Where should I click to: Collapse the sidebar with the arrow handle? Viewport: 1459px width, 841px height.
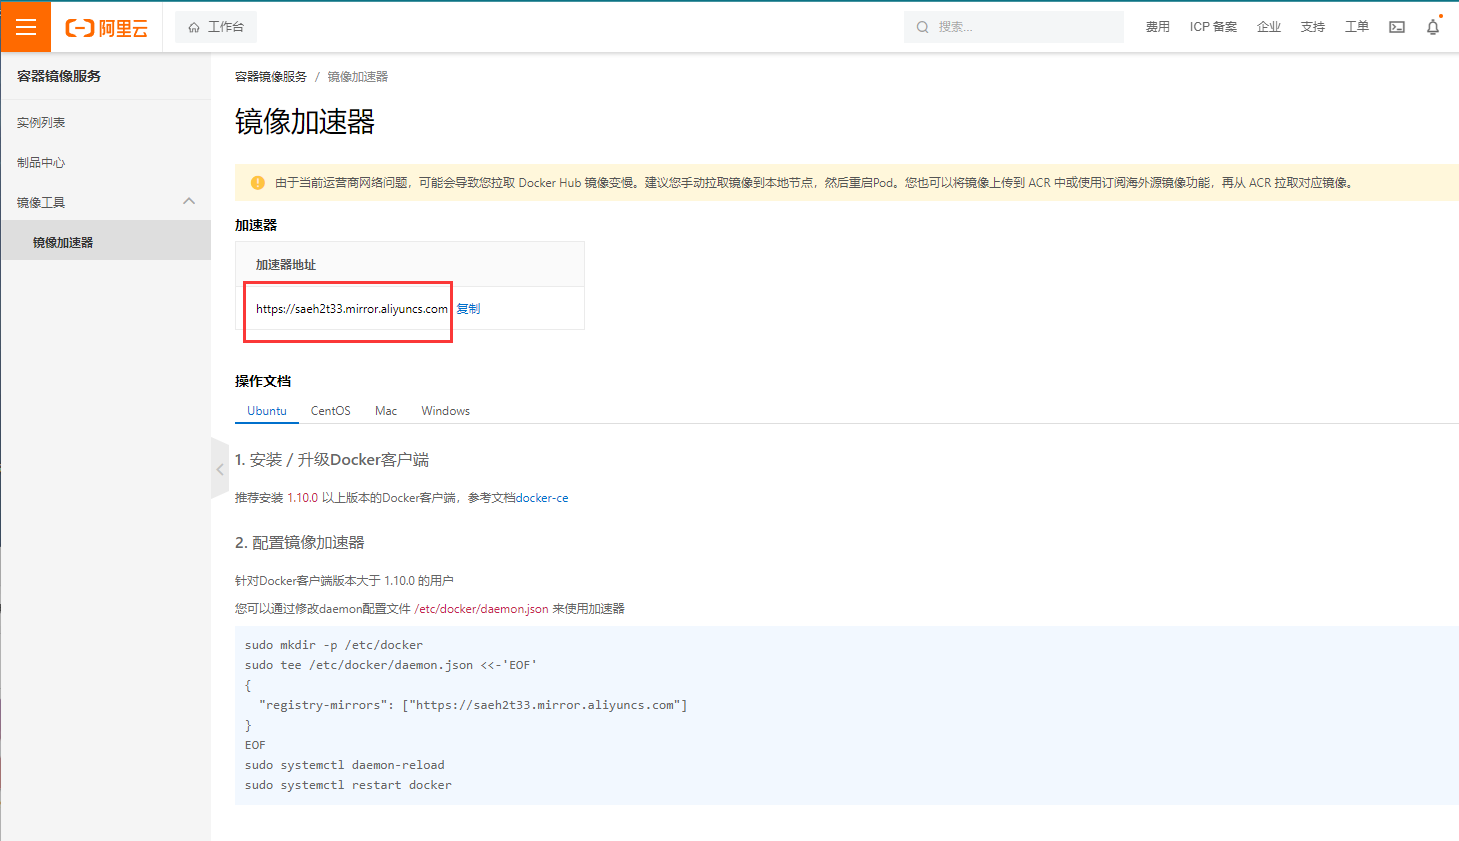tap(219, 469)
